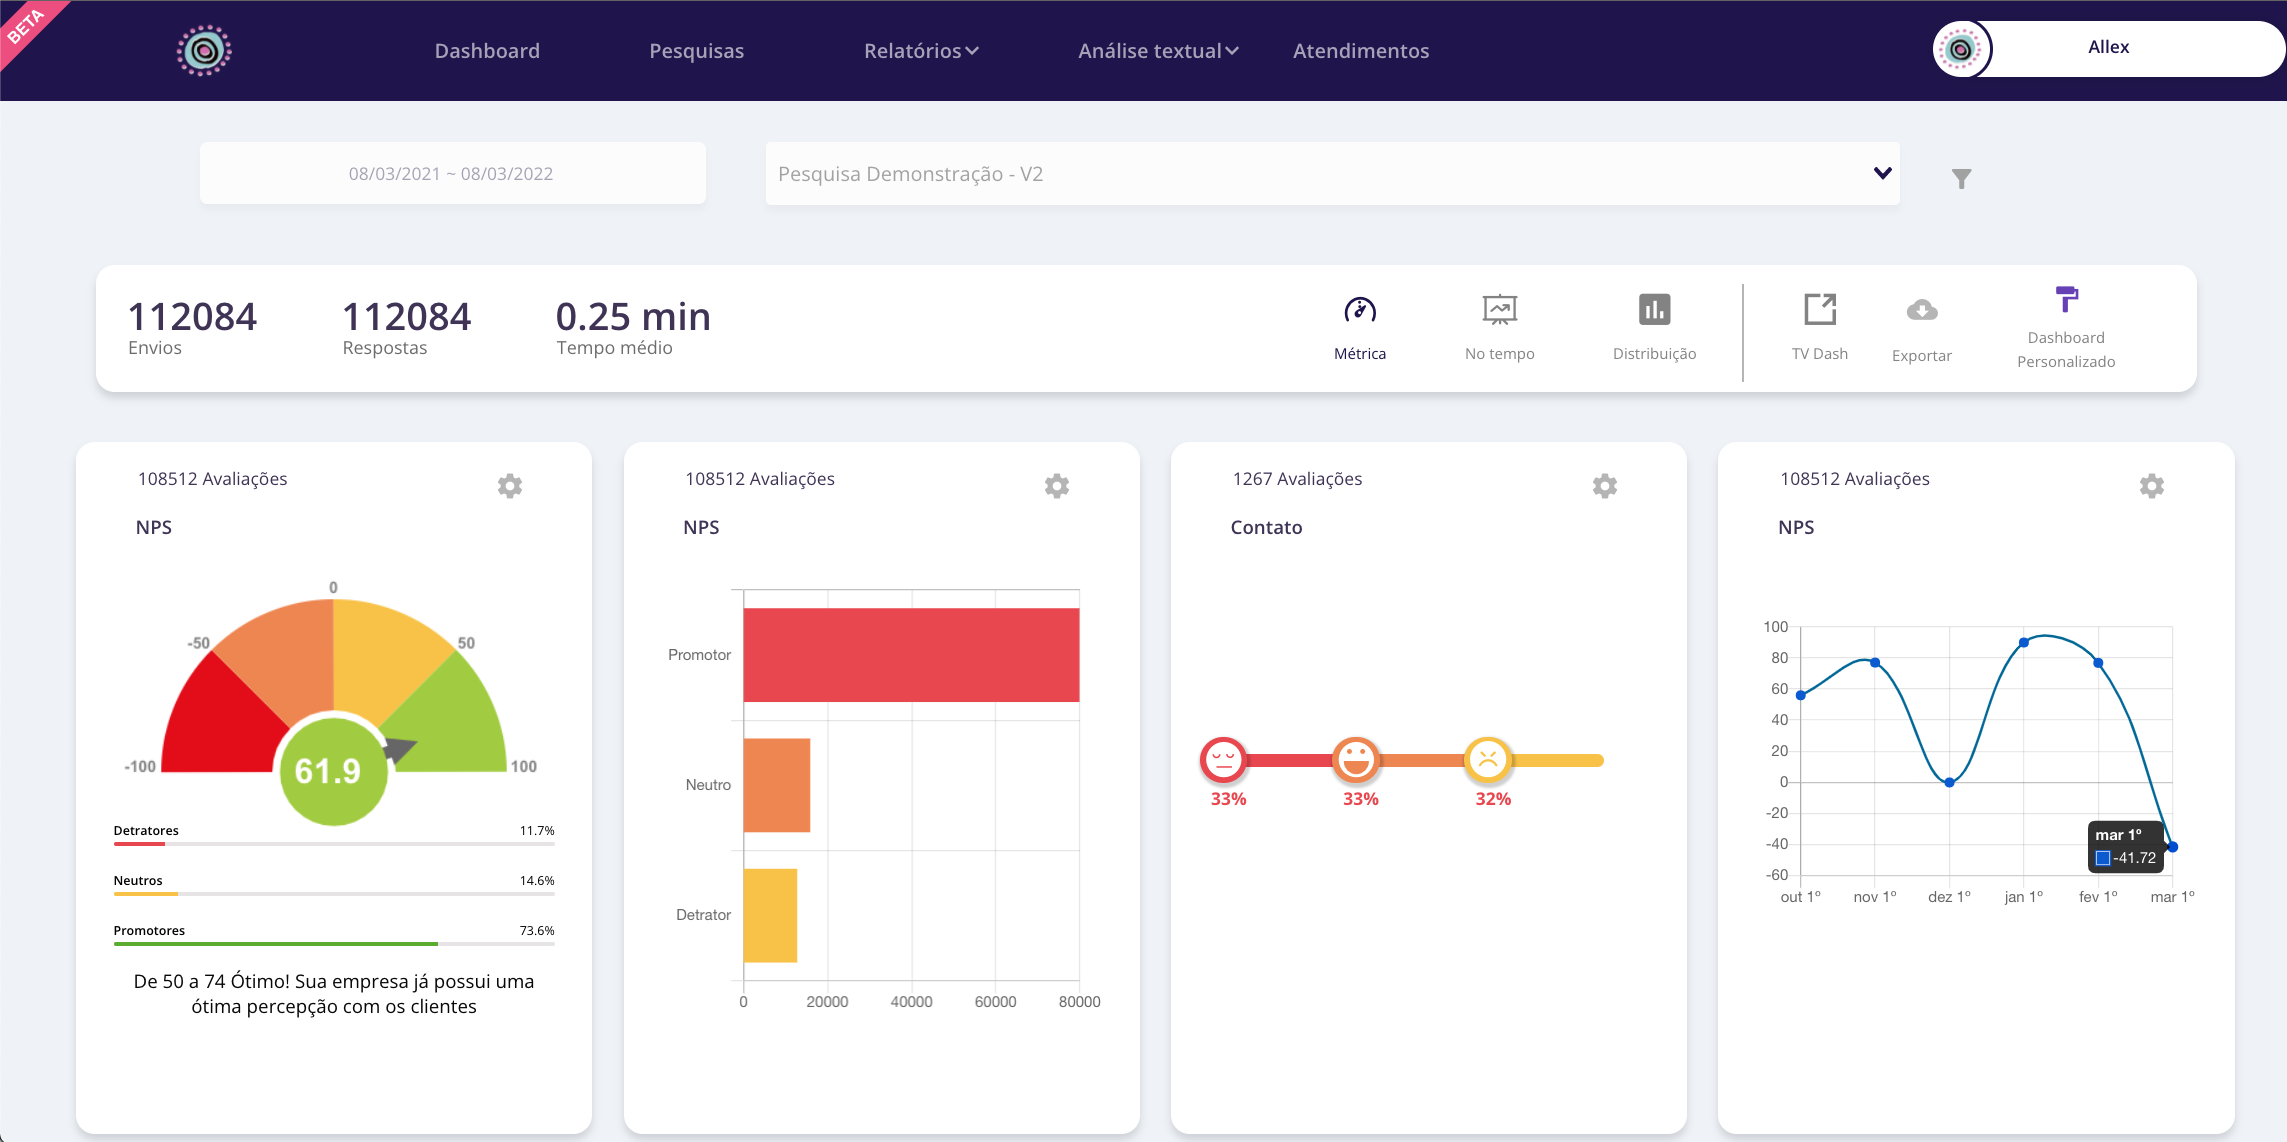Select the angry face emoji on Contato scale
Screen dimensions: 2287x1142
(x=1490, y=761)
